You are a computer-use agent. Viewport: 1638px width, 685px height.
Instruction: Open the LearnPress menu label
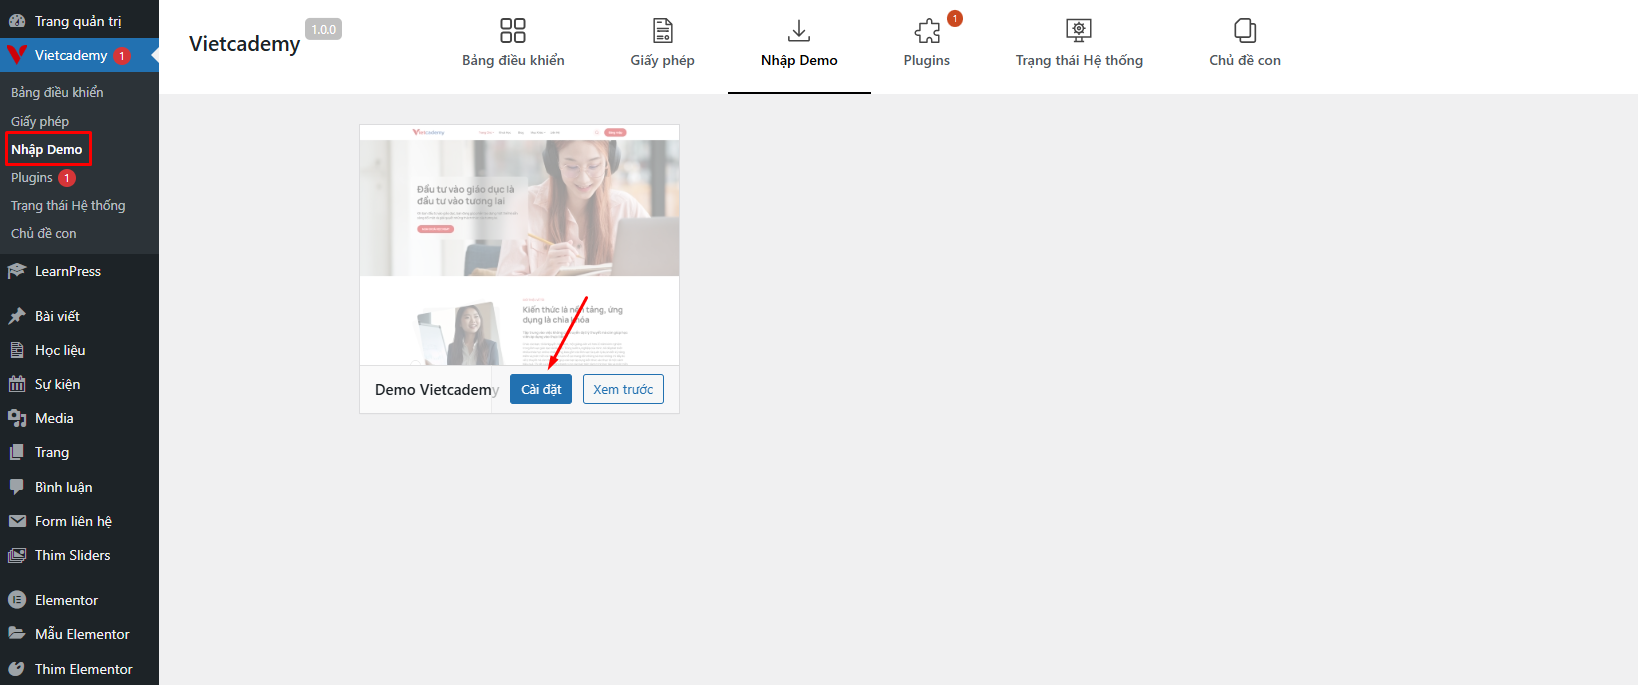coord(68,271)
